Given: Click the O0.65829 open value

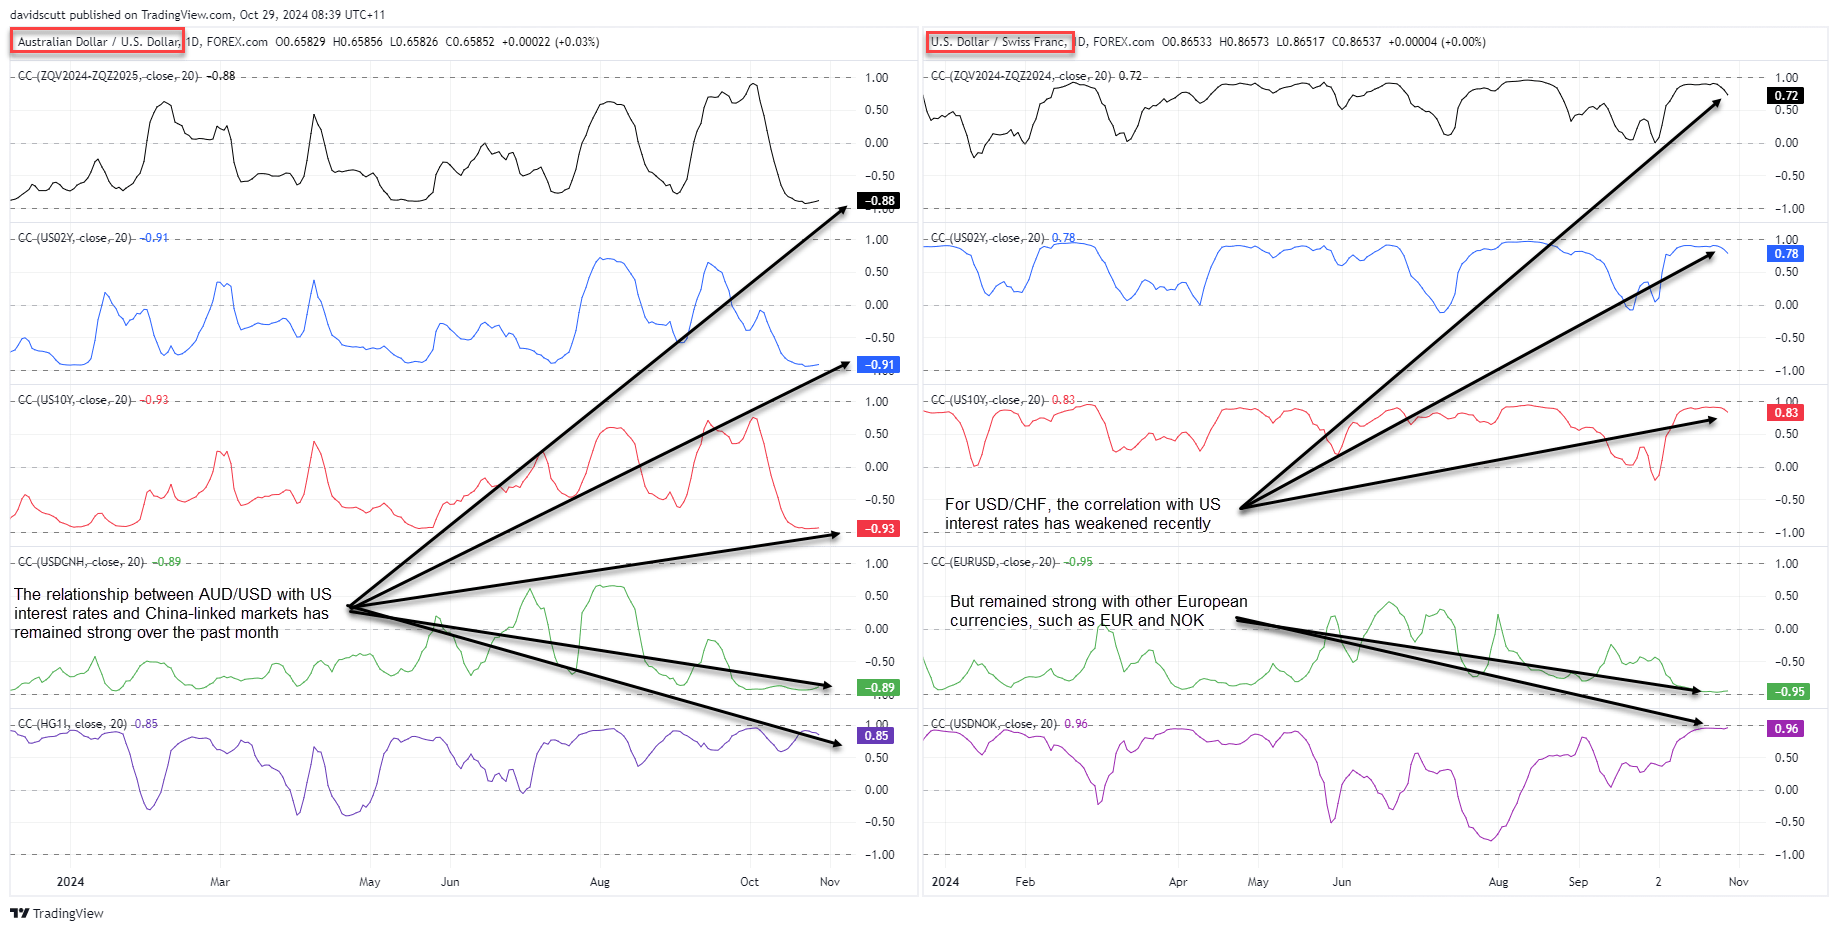Looking at the screenshot, I should click(x=300, y=42).
